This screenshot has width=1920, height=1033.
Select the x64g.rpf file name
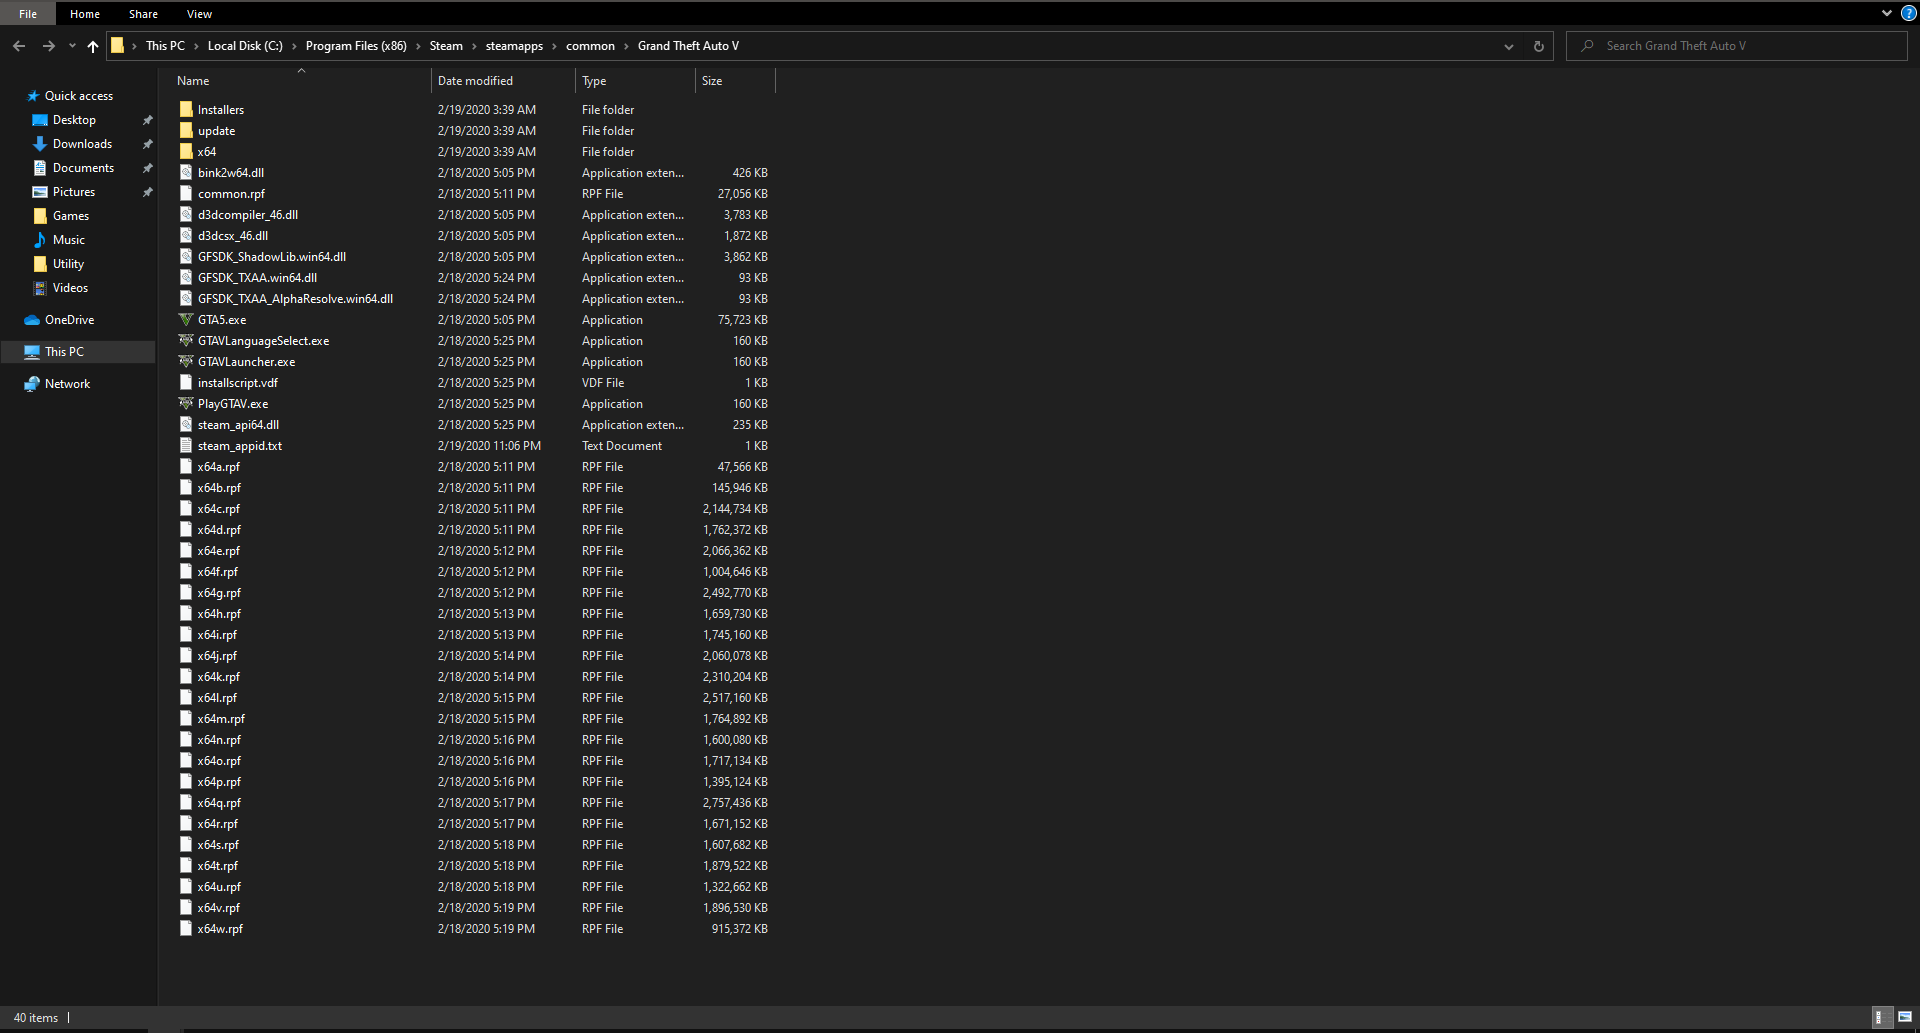tap(219, 593)
